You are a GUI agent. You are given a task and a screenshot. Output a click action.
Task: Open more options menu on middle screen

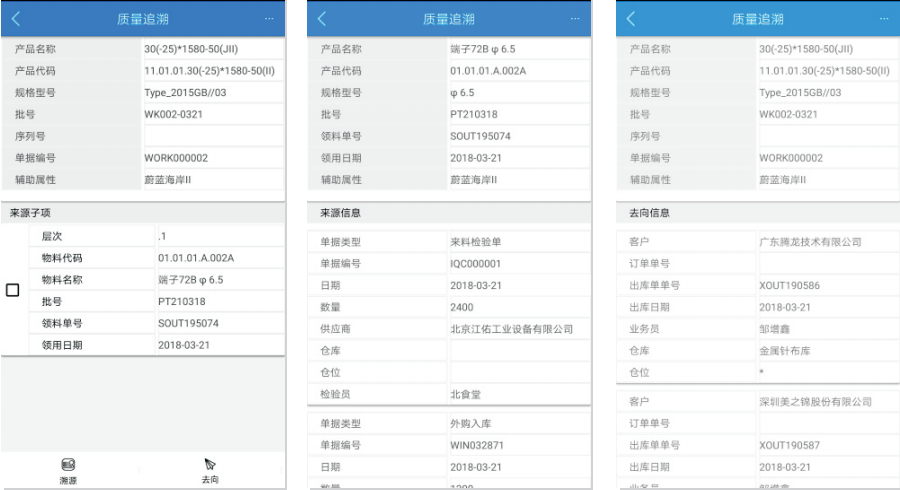coord(575,18)
